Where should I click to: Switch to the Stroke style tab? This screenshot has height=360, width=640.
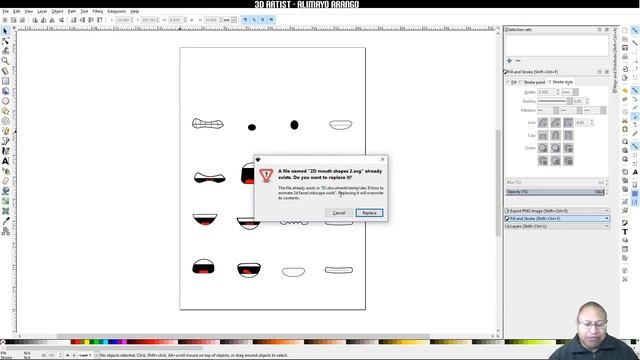[x=561, y=82]
